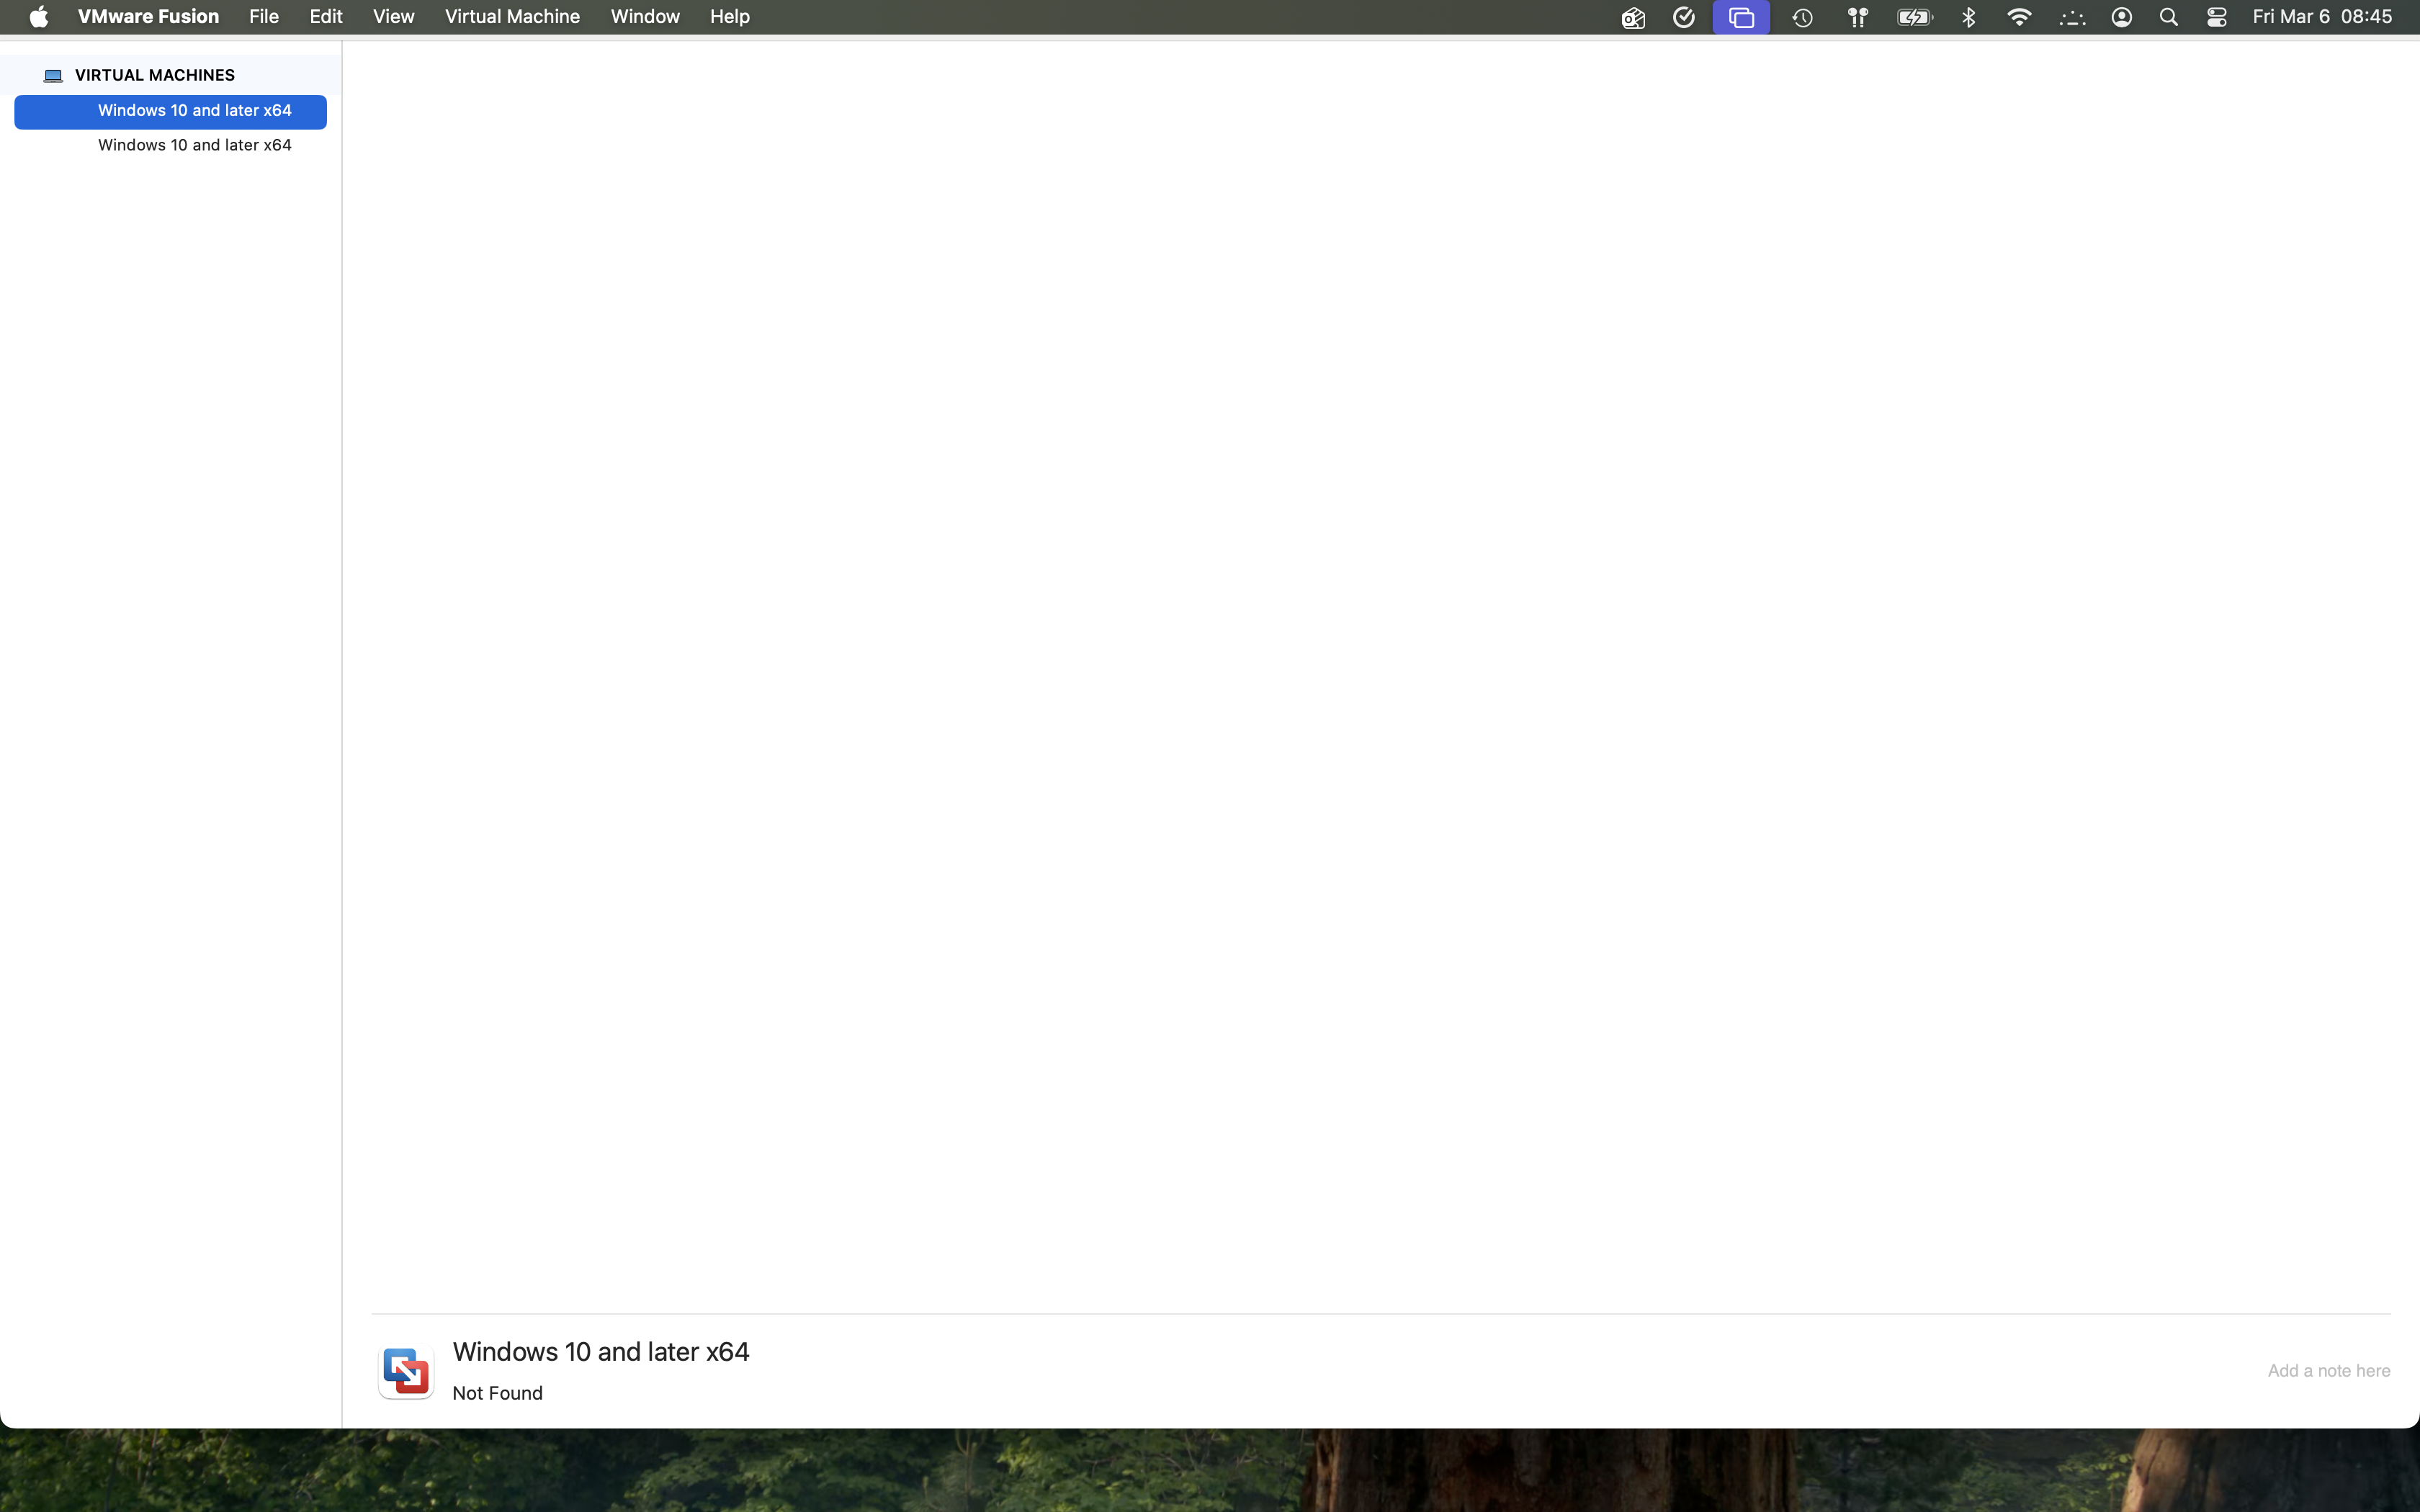Click the Bluetooth icon in menu bar

pos(1968,17)
